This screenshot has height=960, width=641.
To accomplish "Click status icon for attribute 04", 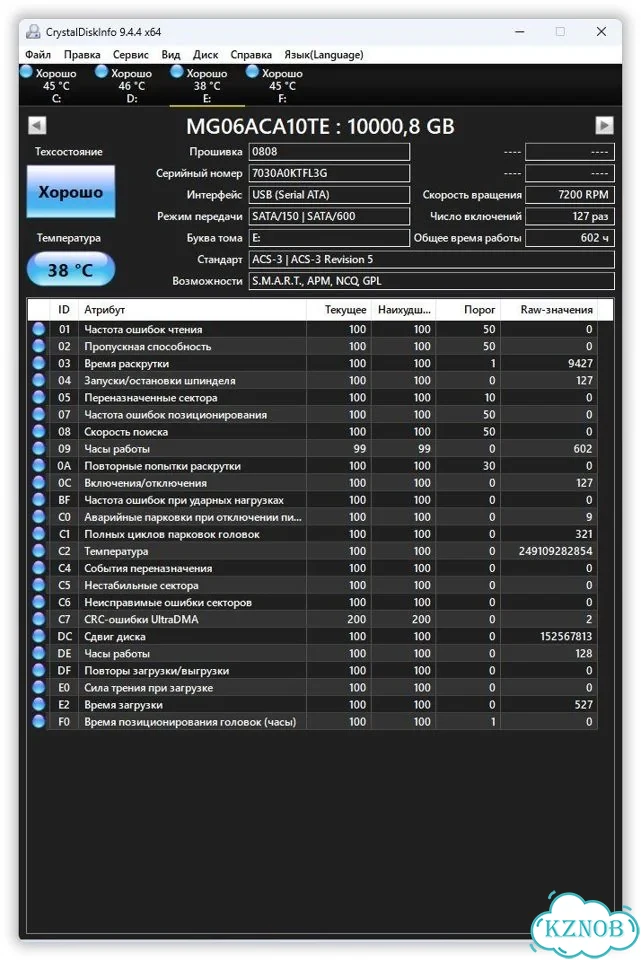I will (x=39, y=380).
